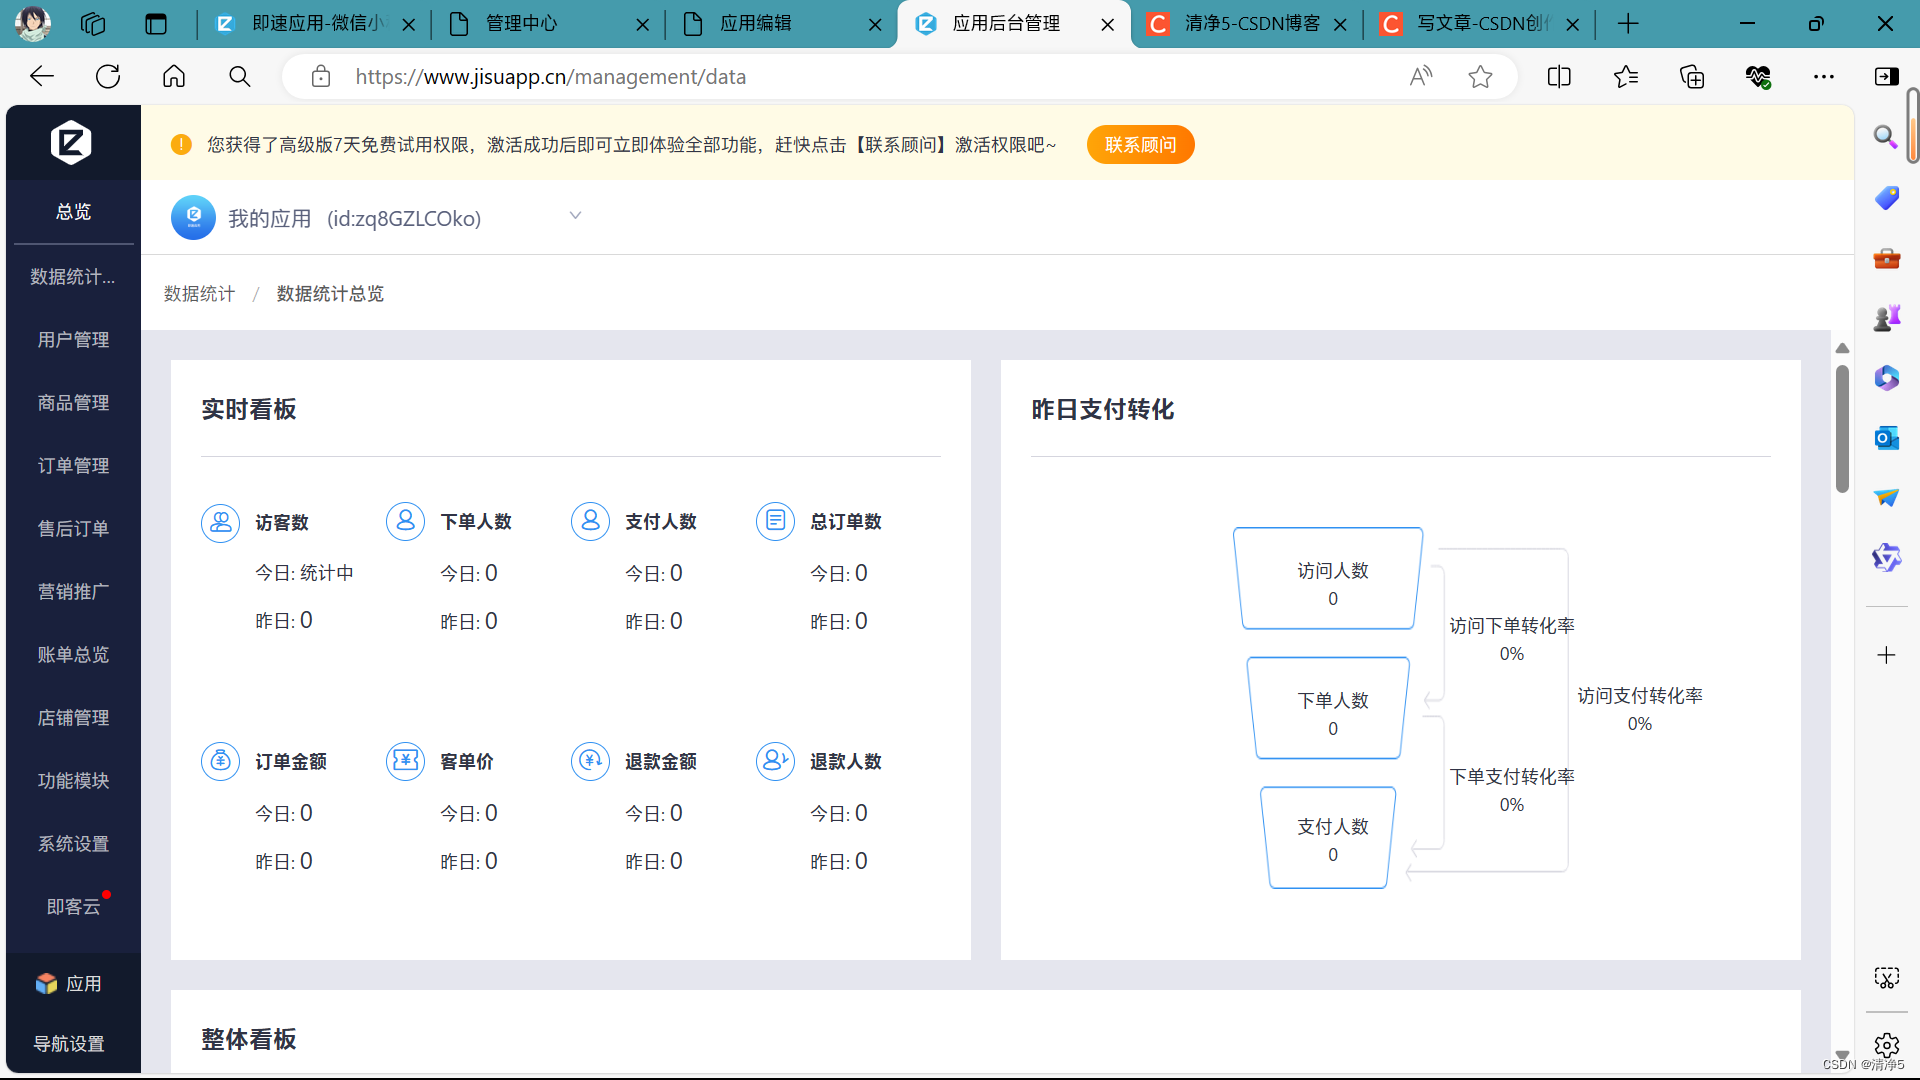Image resolution: width=1920 pixels, height=1080 pixels.
Task: Click the 联系顾问 orange button
Action: point(1140,145)
